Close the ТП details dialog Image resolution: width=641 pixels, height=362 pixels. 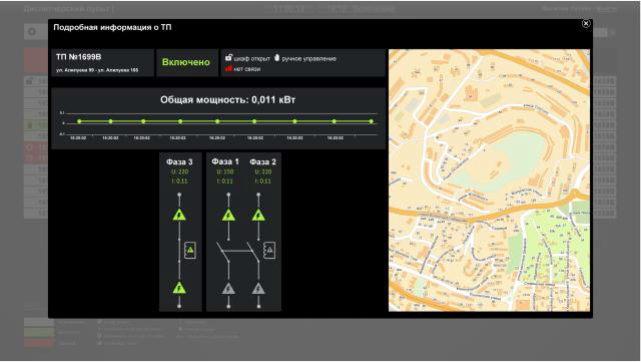click(x=585, y=24)
